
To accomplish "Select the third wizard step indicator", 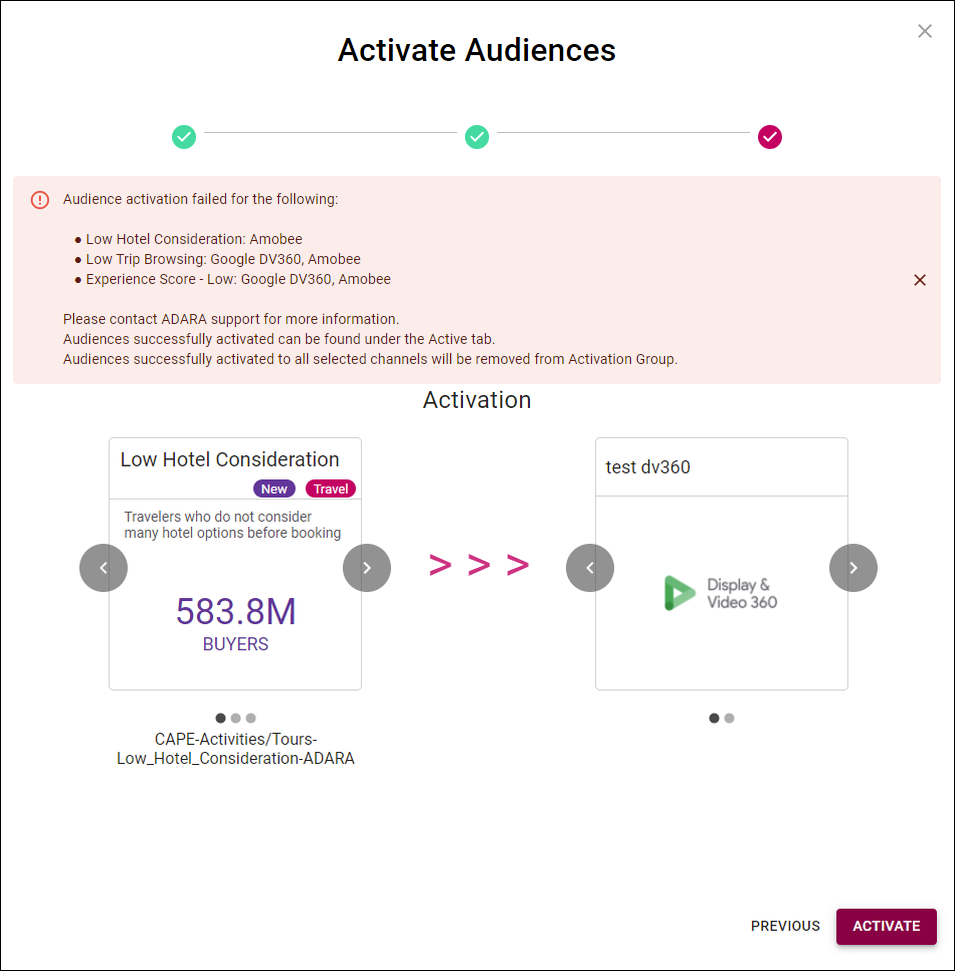I will (x=770, y=137).
